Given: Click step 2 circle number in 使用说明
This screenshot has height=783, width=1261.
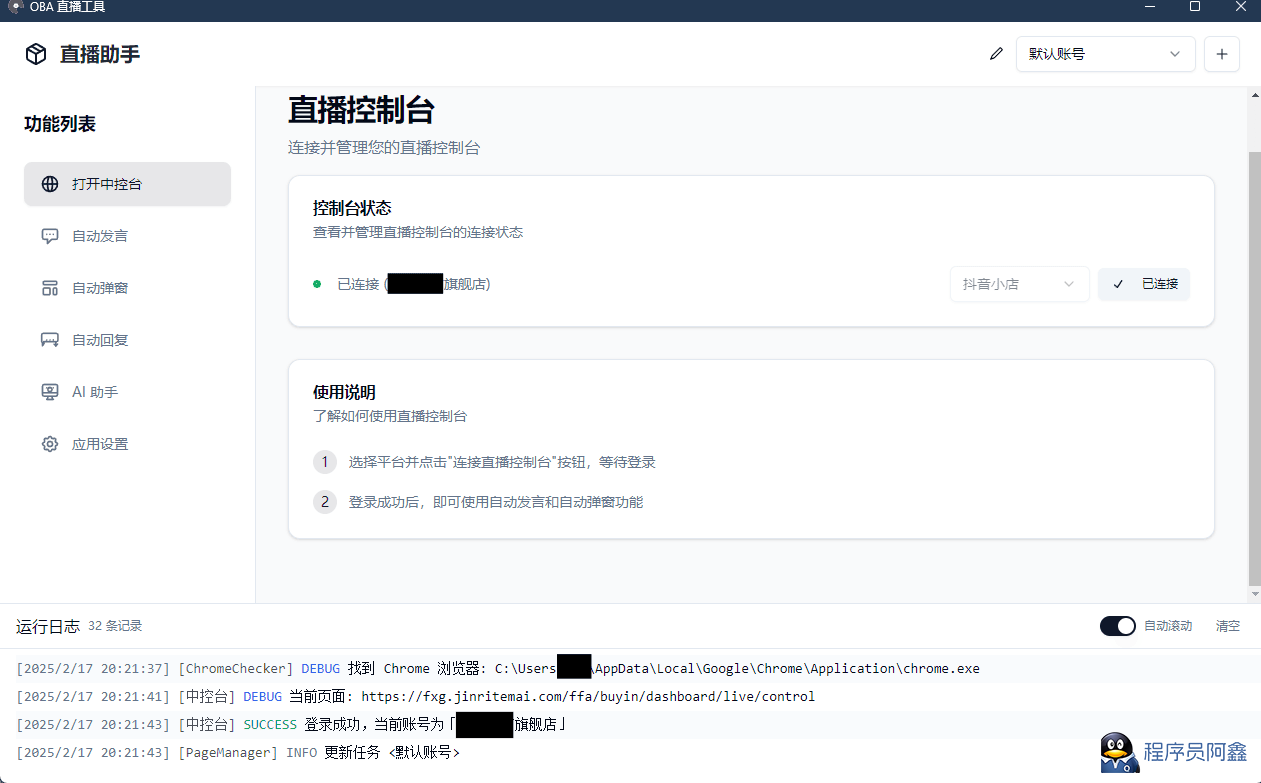Looking at the screenshot, I should point(324,502).
